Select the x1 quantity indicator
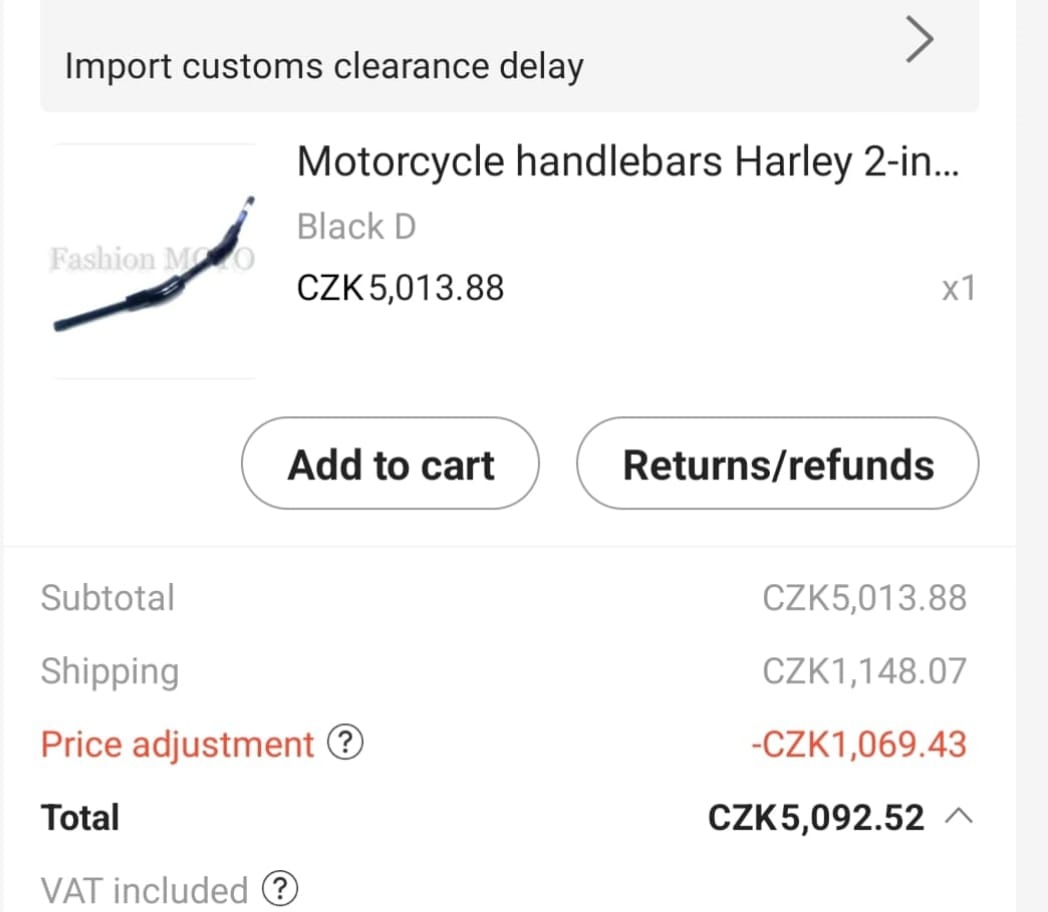1048x912 pixels. click(956, 288)
